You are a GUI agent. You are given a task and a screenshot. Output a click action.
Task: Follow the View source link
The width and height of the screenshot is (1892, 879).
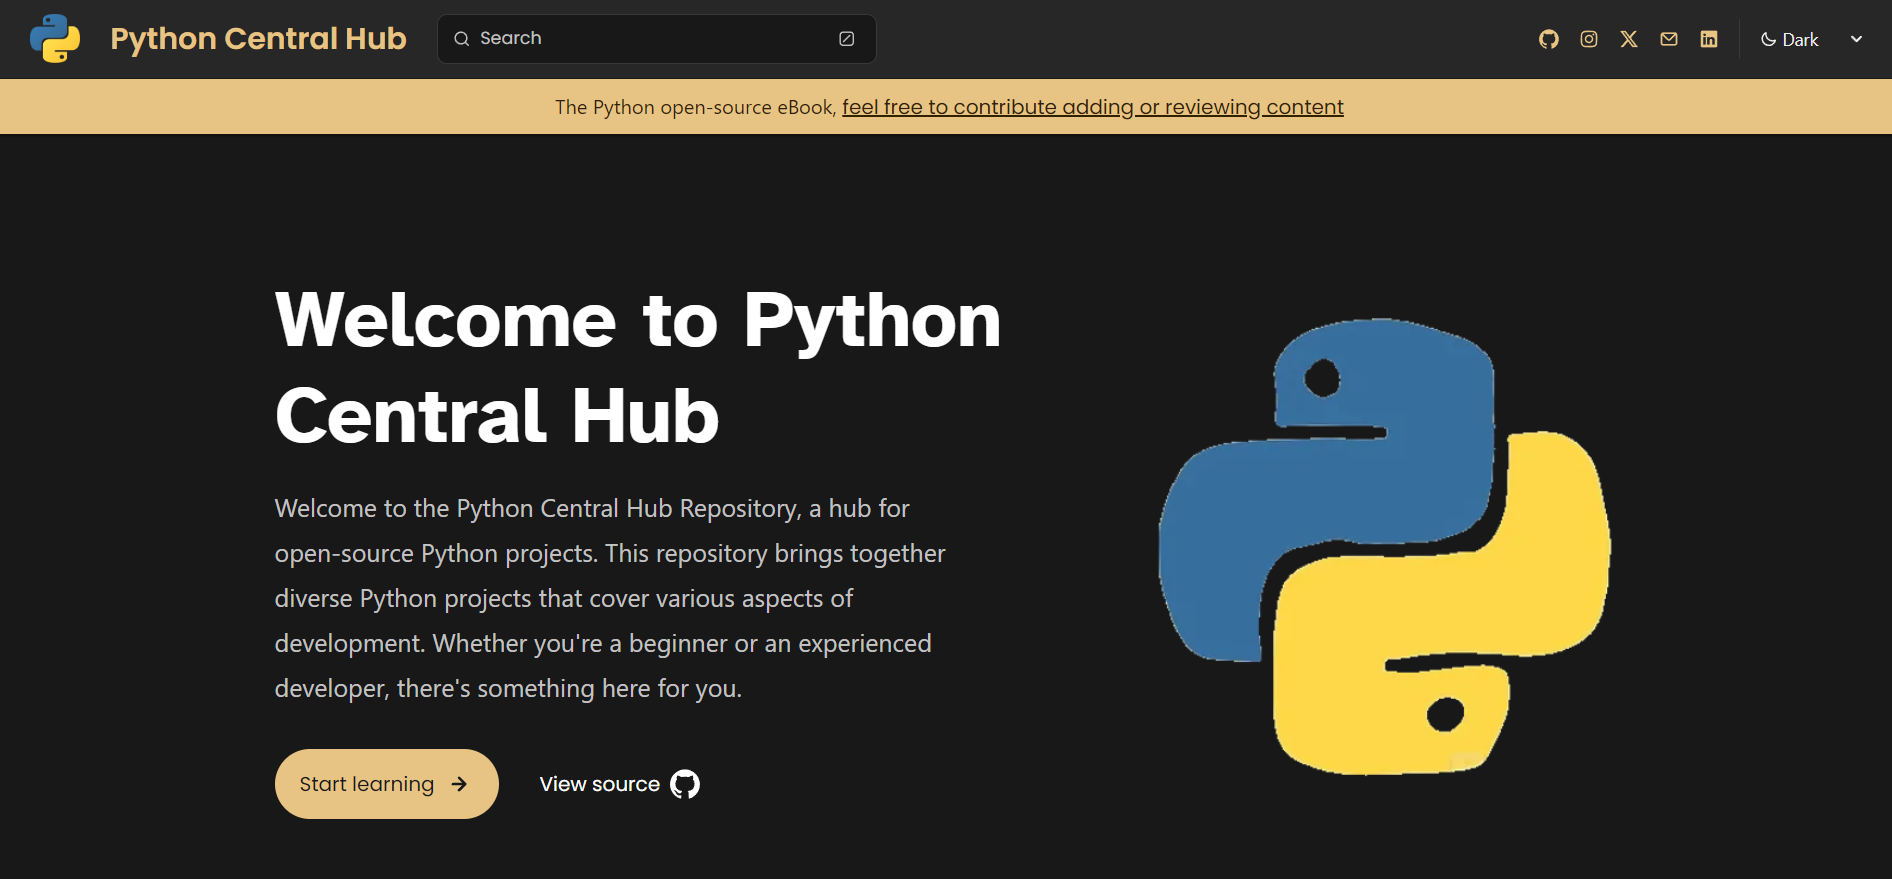tap(599, 784)
